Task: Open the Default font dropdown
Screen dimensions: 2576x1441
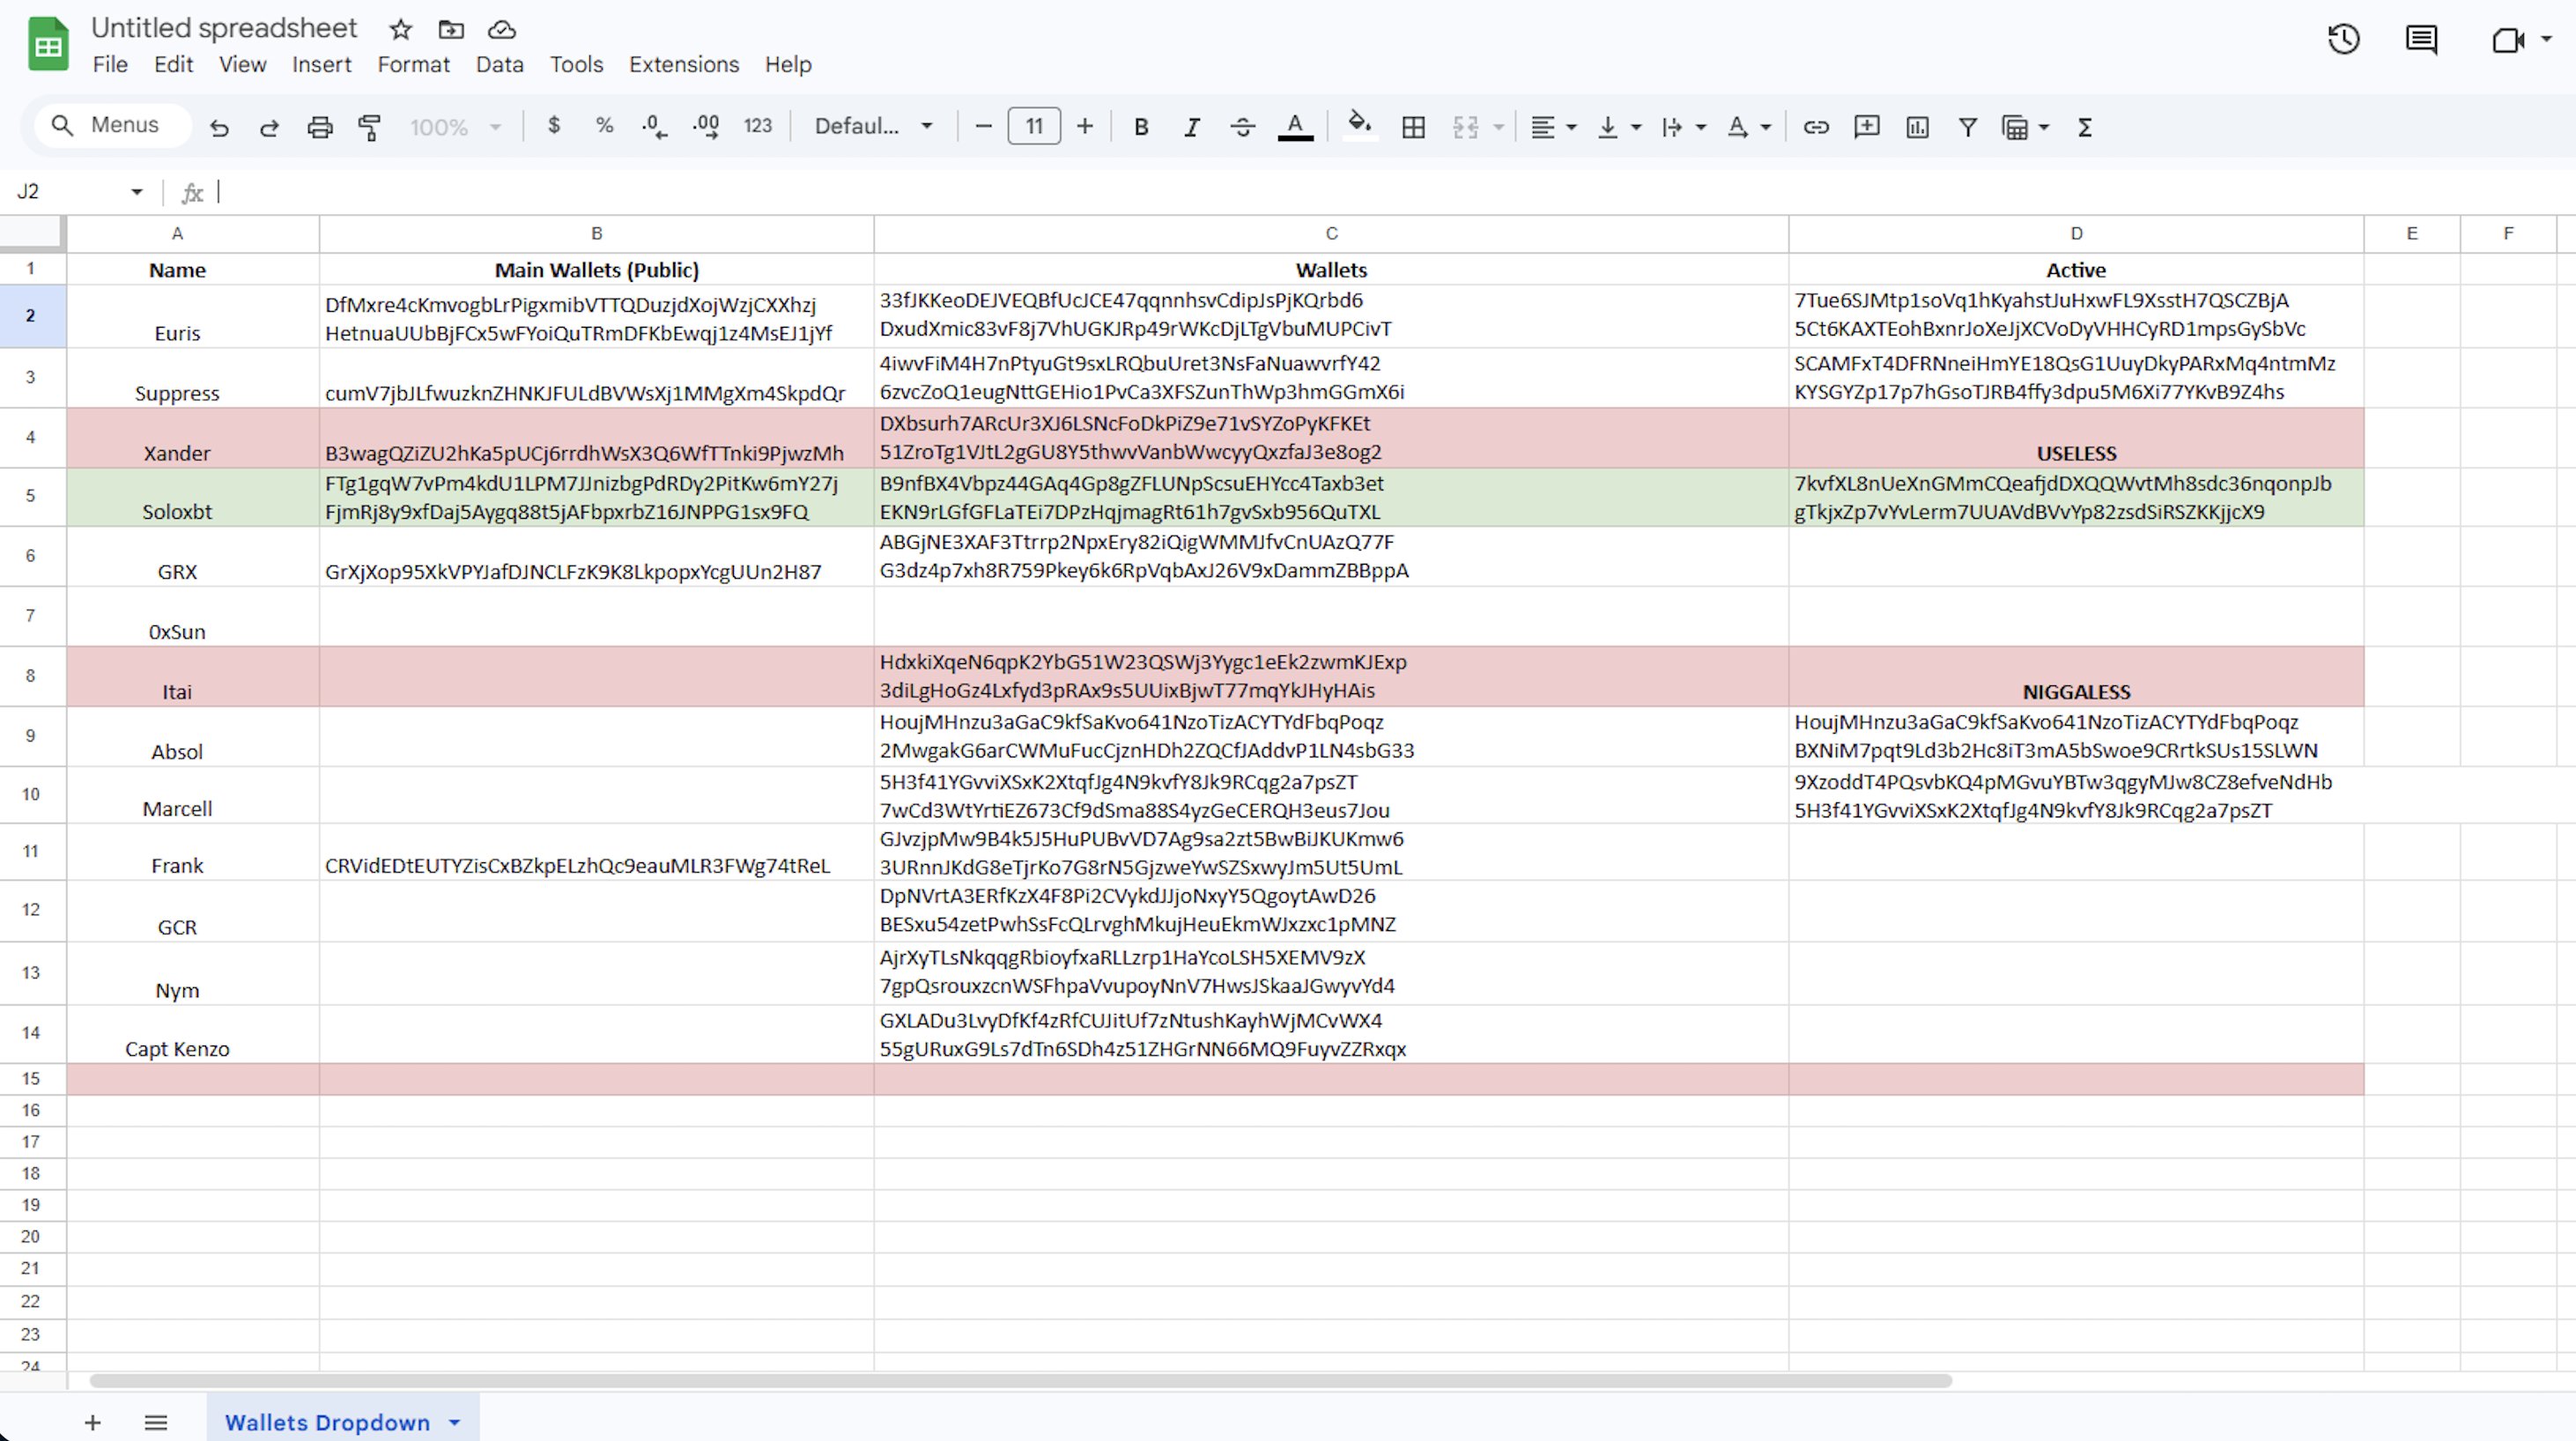Action: pos(873,127)
